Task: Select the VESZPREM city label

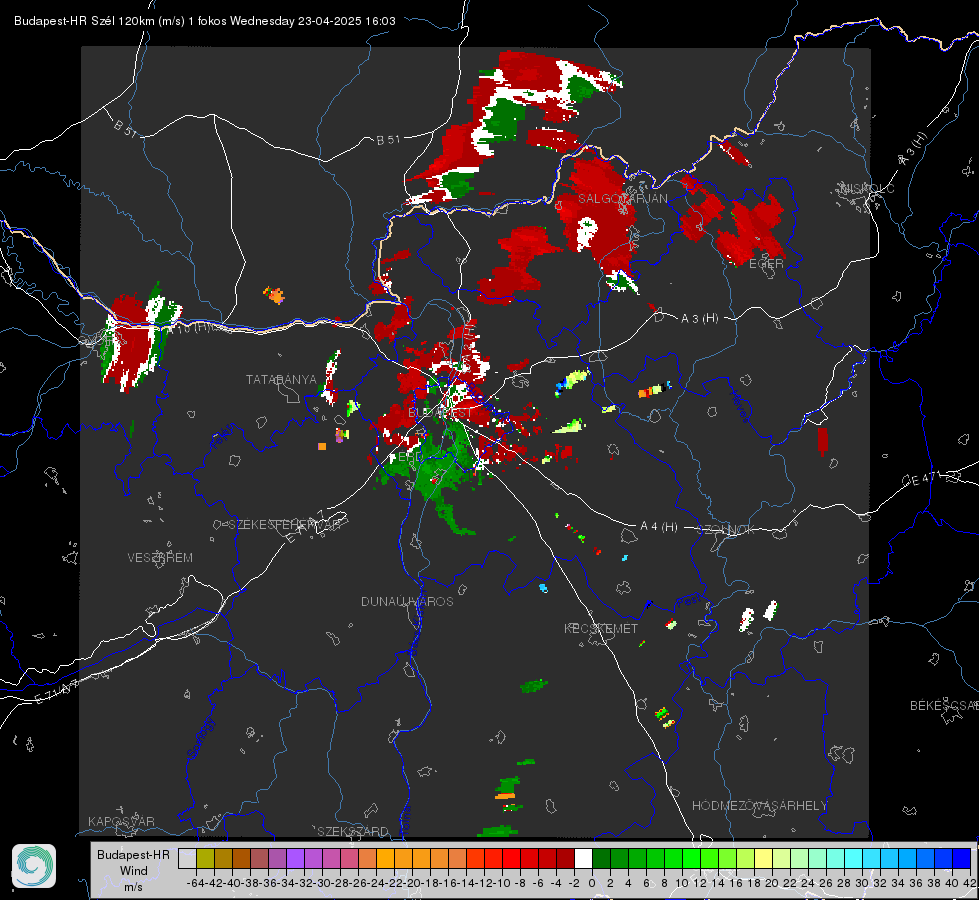Action: (160, 557)
